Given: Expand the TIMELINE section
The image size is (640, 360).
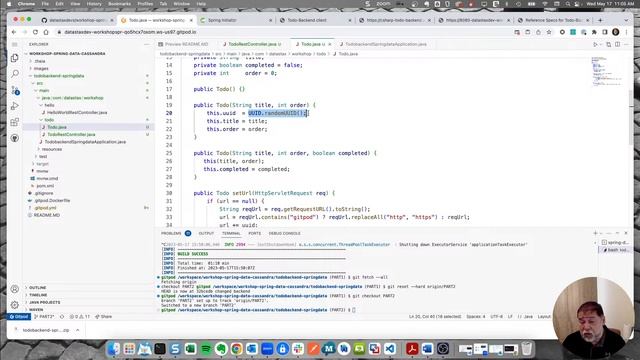Looking at the screenshot, I should pyautogui.click(x=38, y=295).
